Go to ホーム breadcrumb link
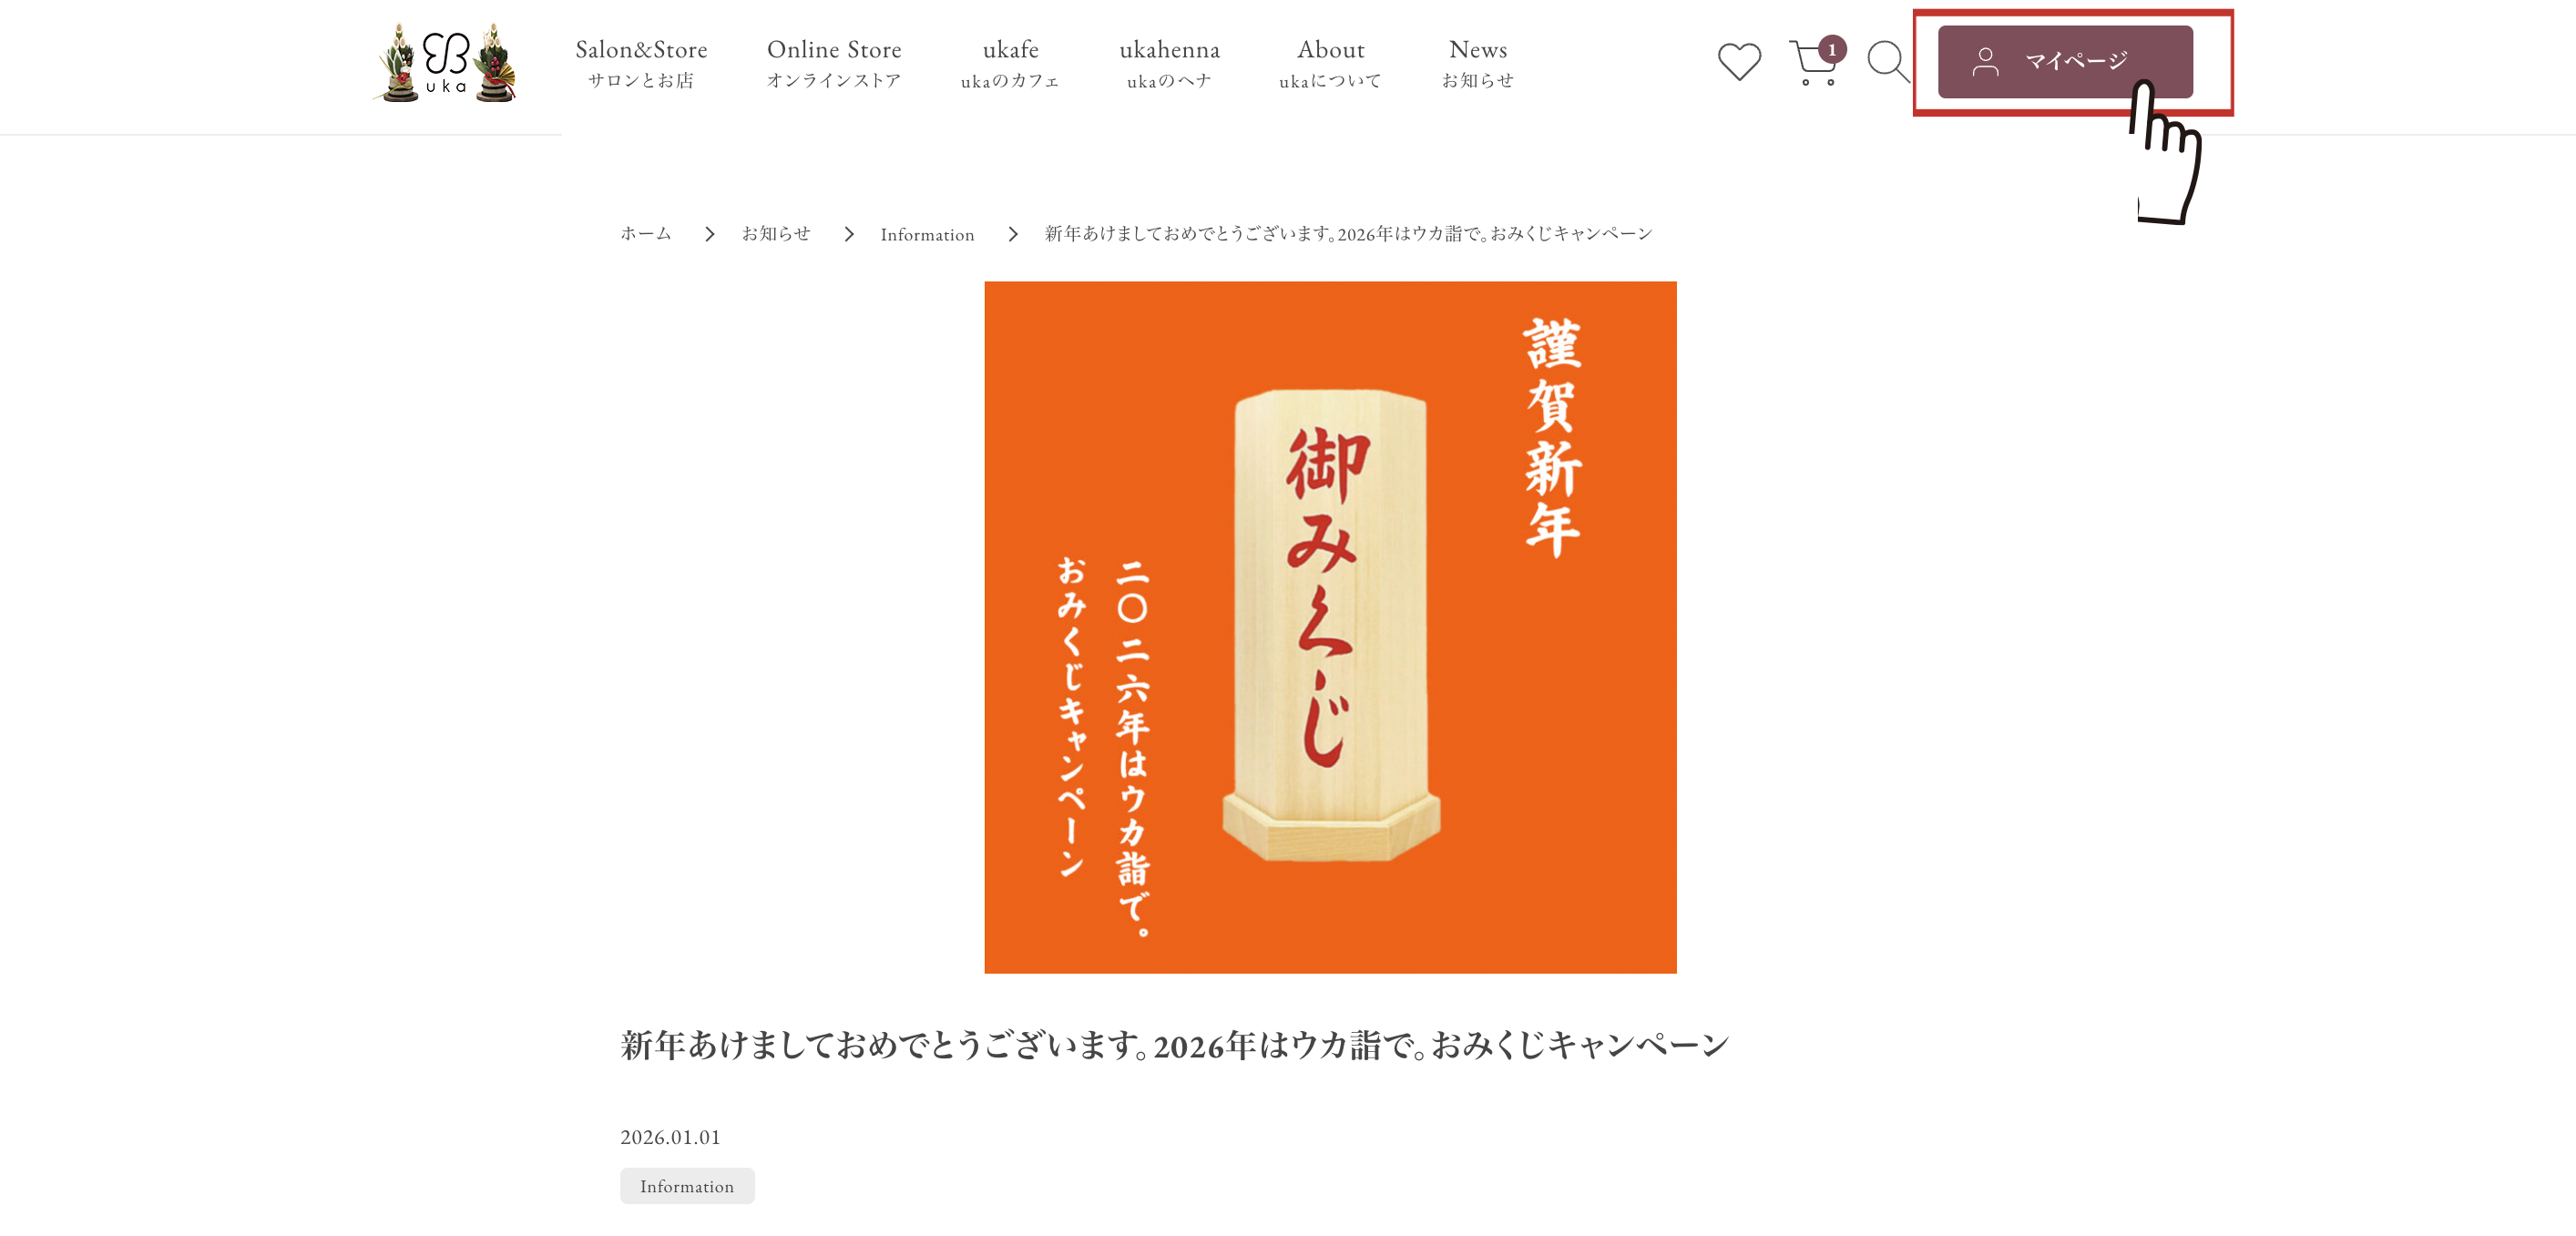This screenshot has height=1236, width=2576. pos(645,234)
